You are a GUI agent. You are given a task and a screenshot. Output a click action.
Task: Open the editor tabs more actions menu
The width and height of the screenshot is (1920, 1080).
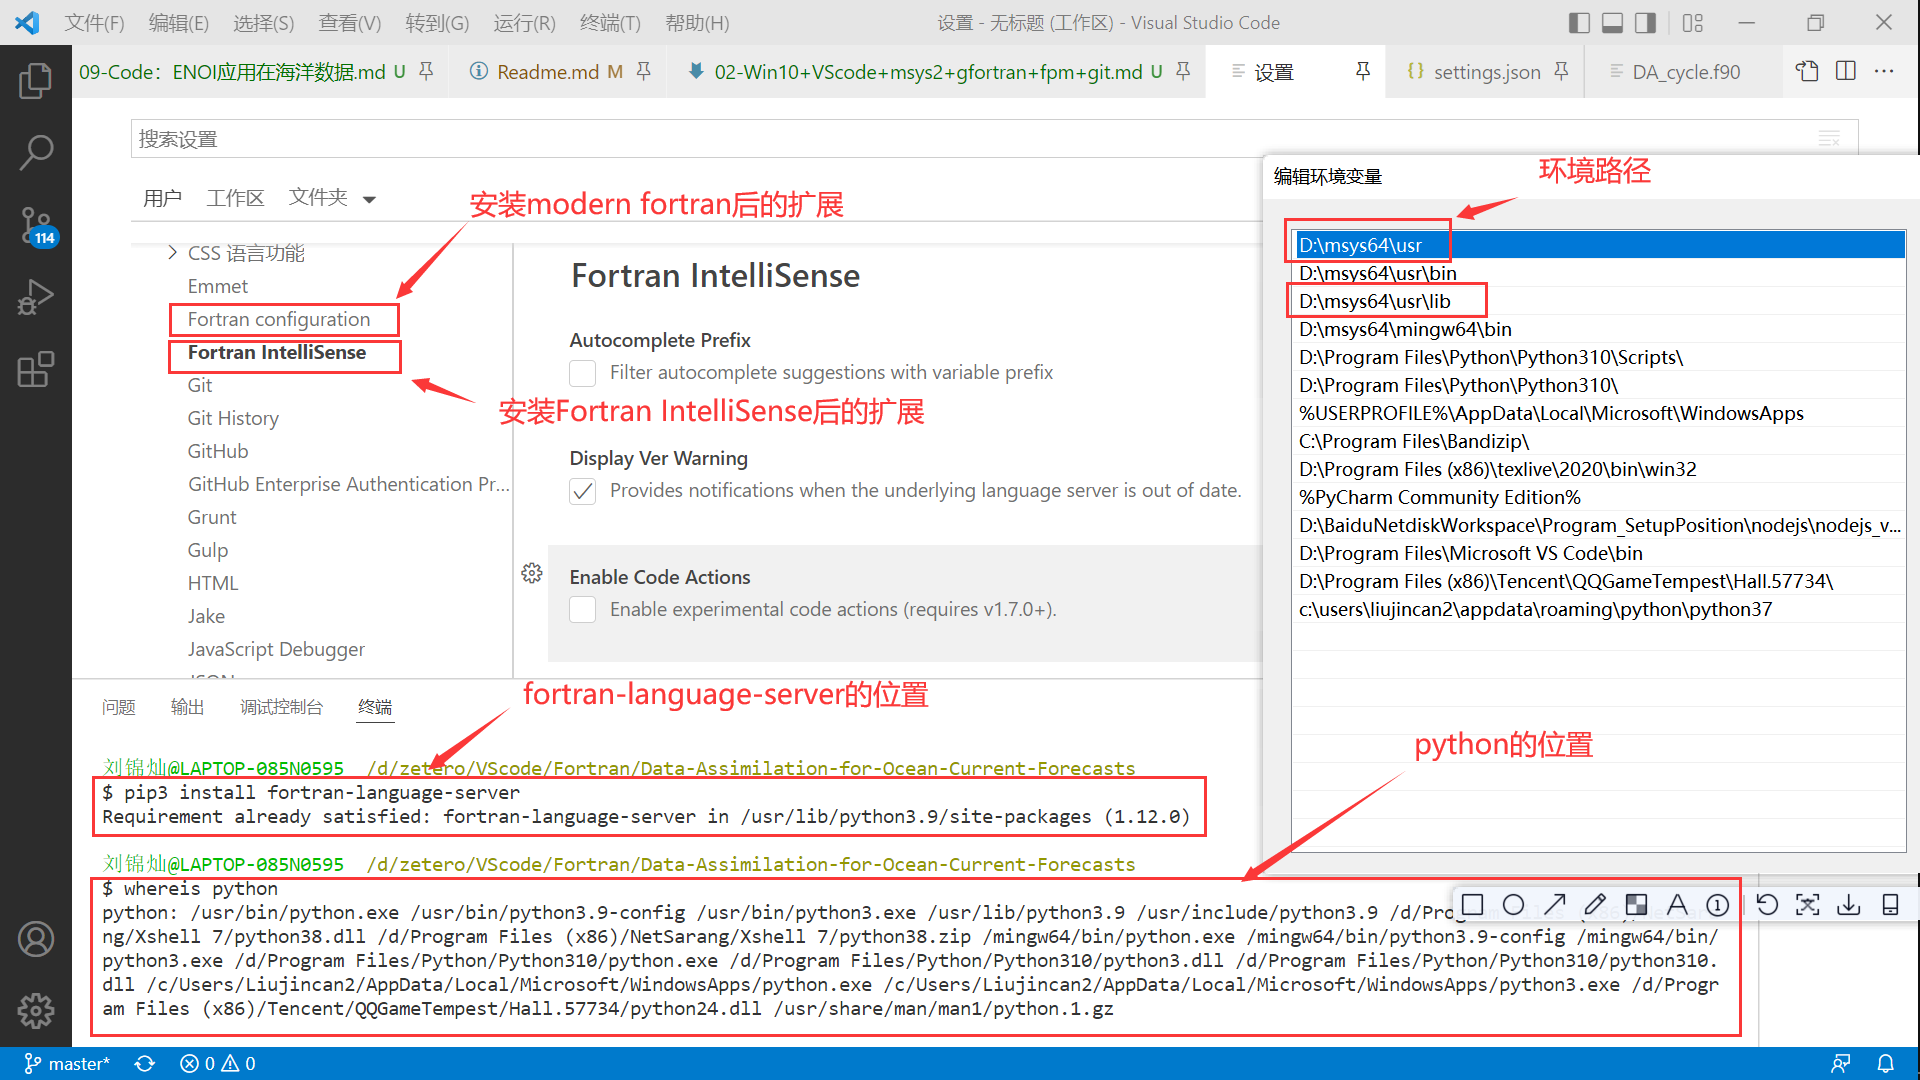coord(1884,71)
